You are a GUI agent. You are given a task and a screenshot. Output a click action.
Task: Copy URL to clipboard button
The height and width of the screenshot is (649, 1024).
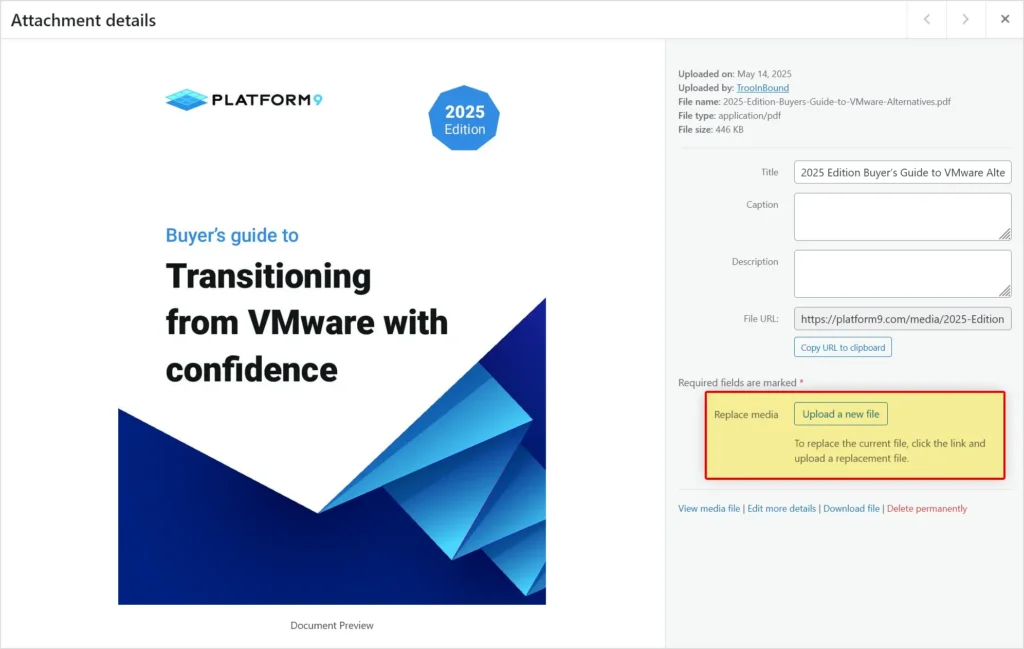(x=842, y=347)
